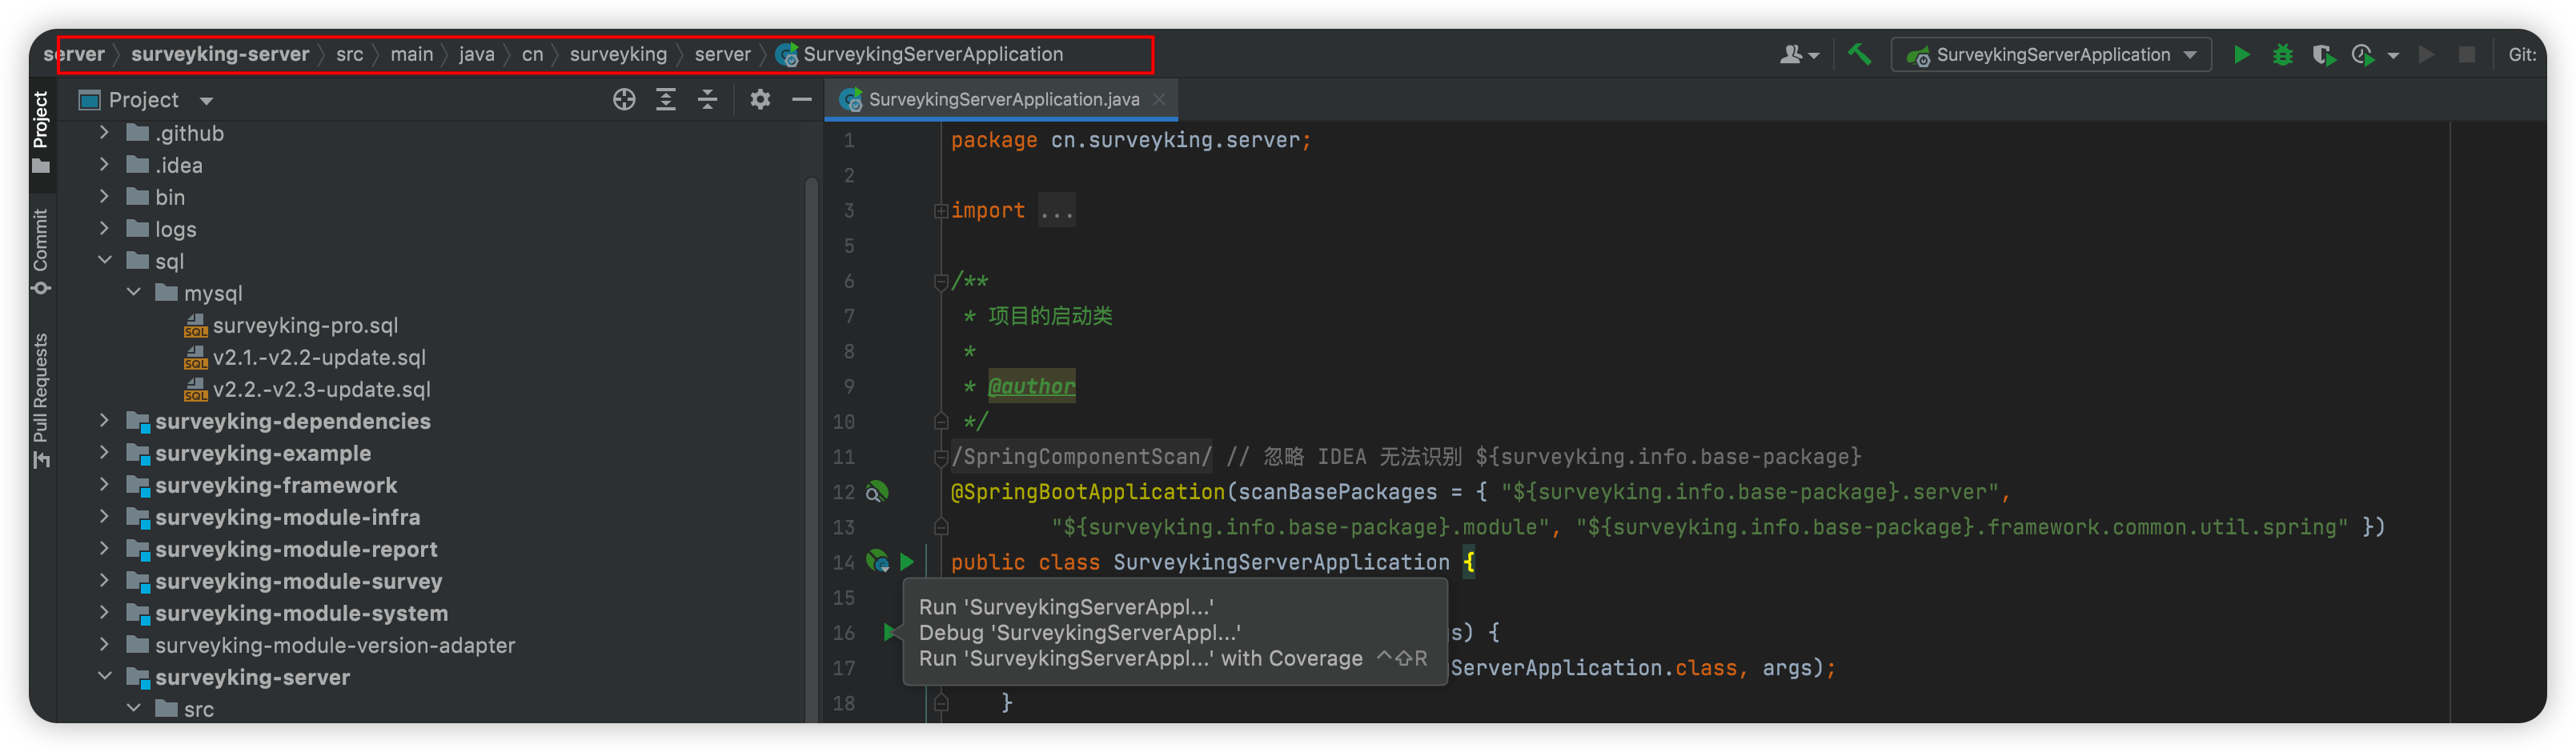Image resolution: width=2576 pixels, height=752 pixels.
Task: Click the Stop square button in toolbar
Action: point(2467,55)
